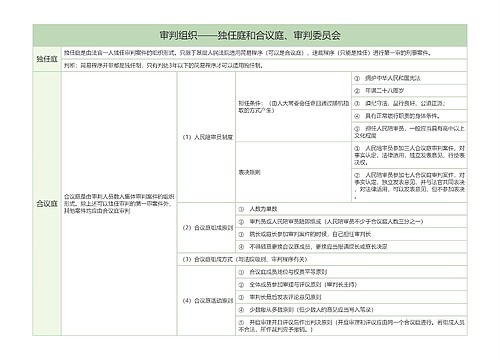Click the cell about '三人合议庭' participation
This screenshot has height=360, width=500.
pos(409,155)
